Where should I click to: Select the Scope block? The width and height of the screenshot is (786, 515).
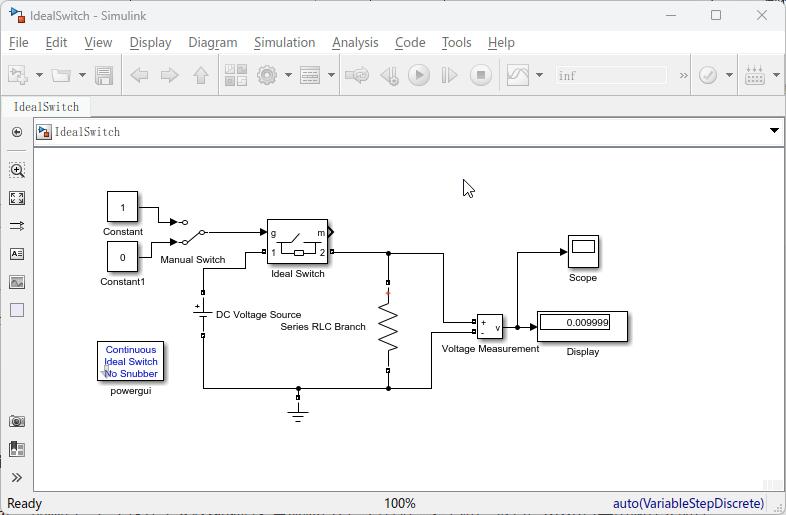583,252
